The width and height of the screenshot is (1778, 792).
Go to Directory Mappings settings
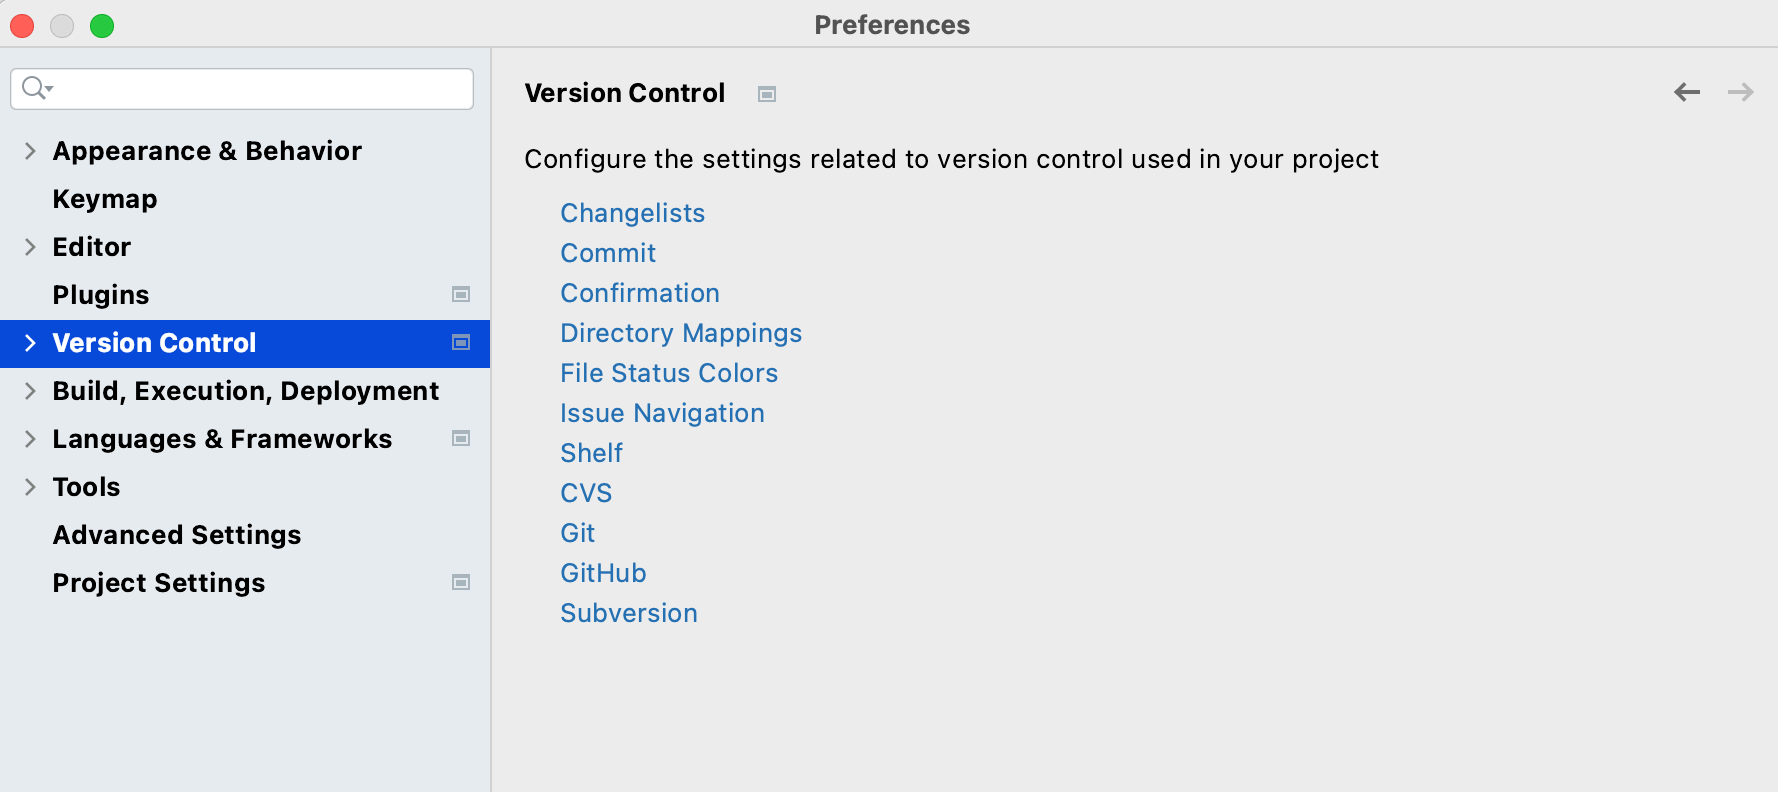(x=681, y=333)
